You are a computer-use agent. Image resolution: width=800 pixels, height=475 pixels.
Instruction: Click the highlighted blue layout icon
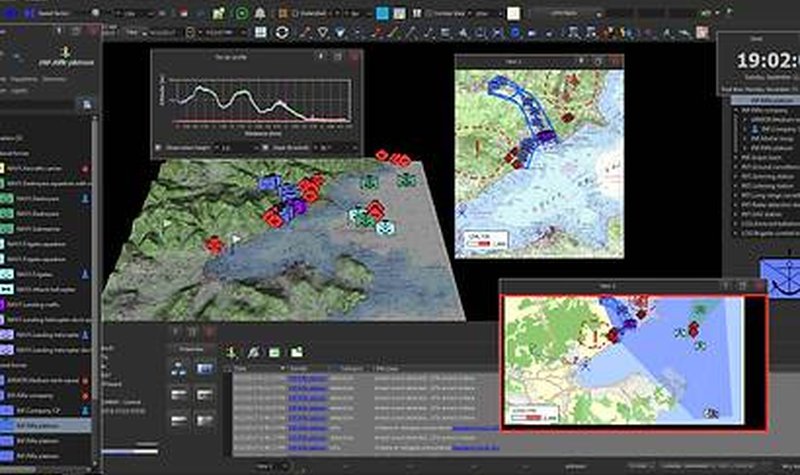tap(204, 368)
